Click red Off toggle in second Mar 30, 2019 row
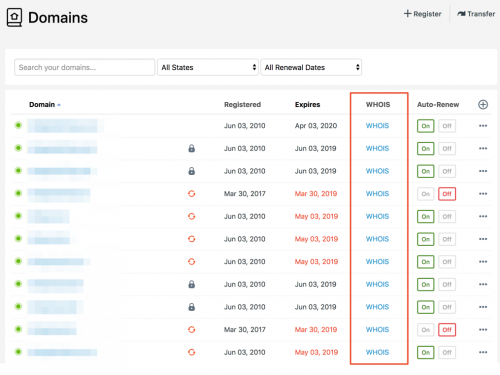This screenshot has width=500, height=375. (447, 330)
